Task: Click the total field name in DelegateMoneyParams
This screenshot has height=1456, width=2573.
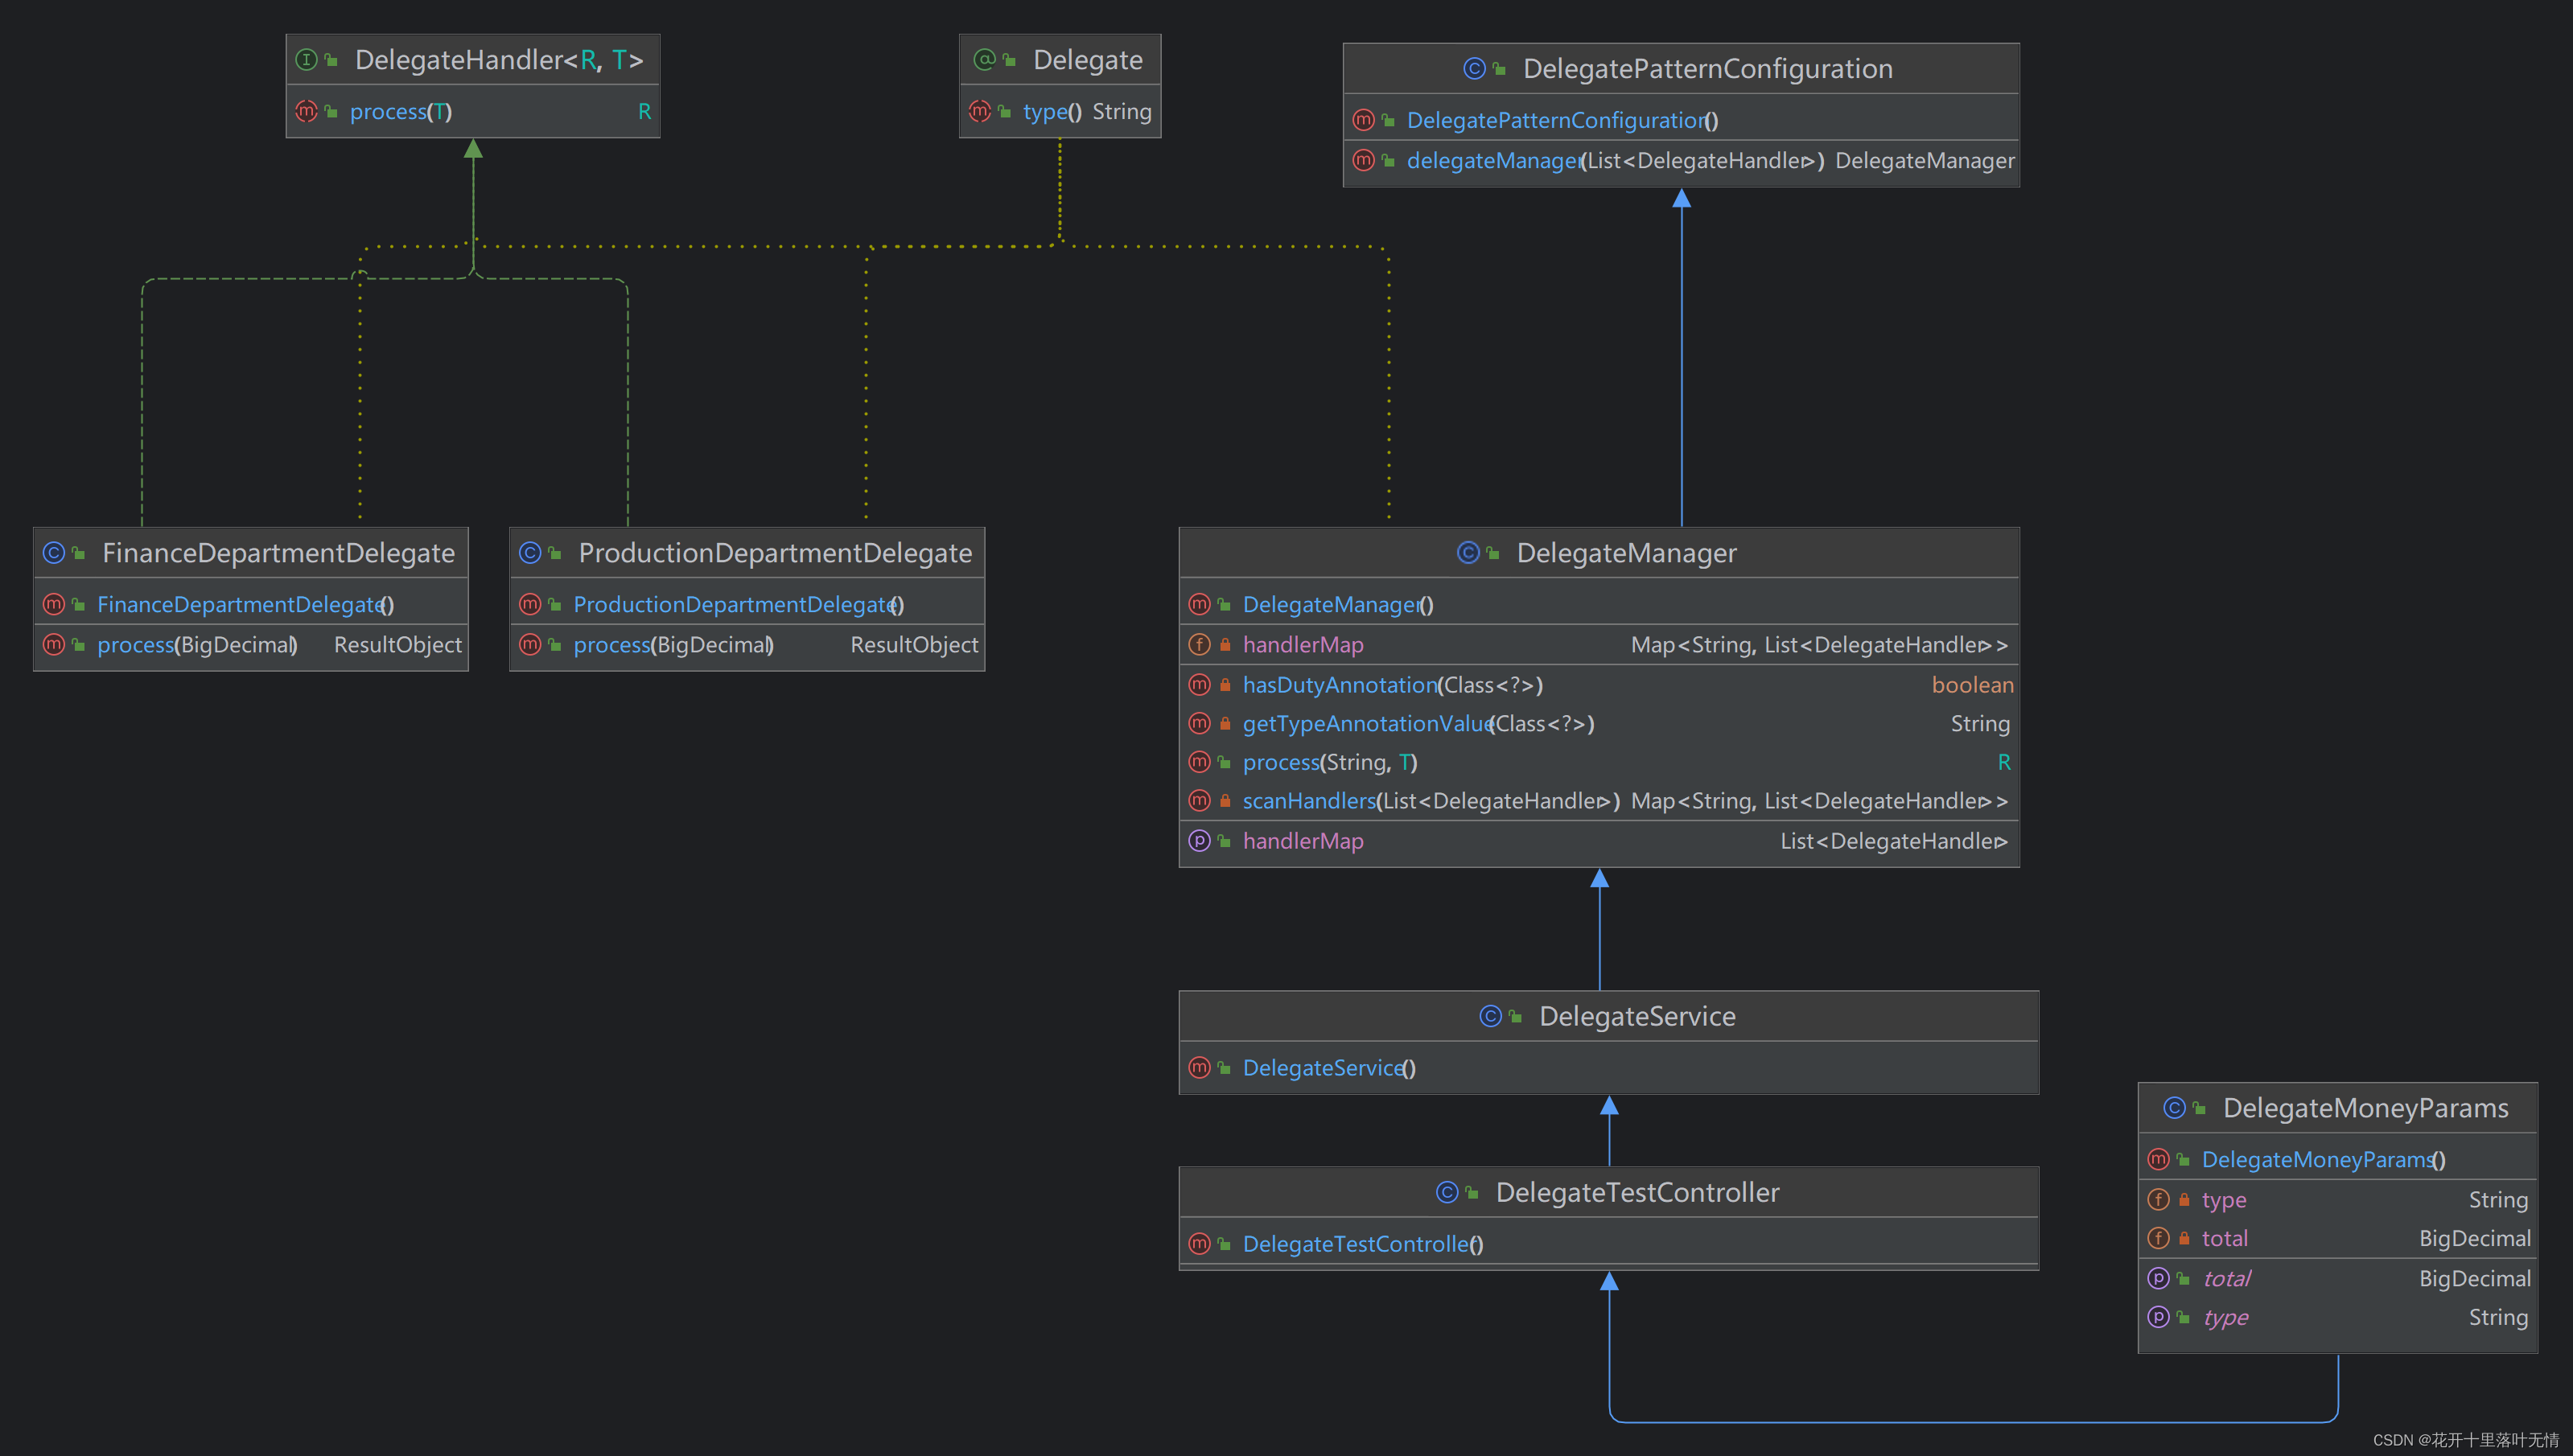Action: [2225, 1239]
